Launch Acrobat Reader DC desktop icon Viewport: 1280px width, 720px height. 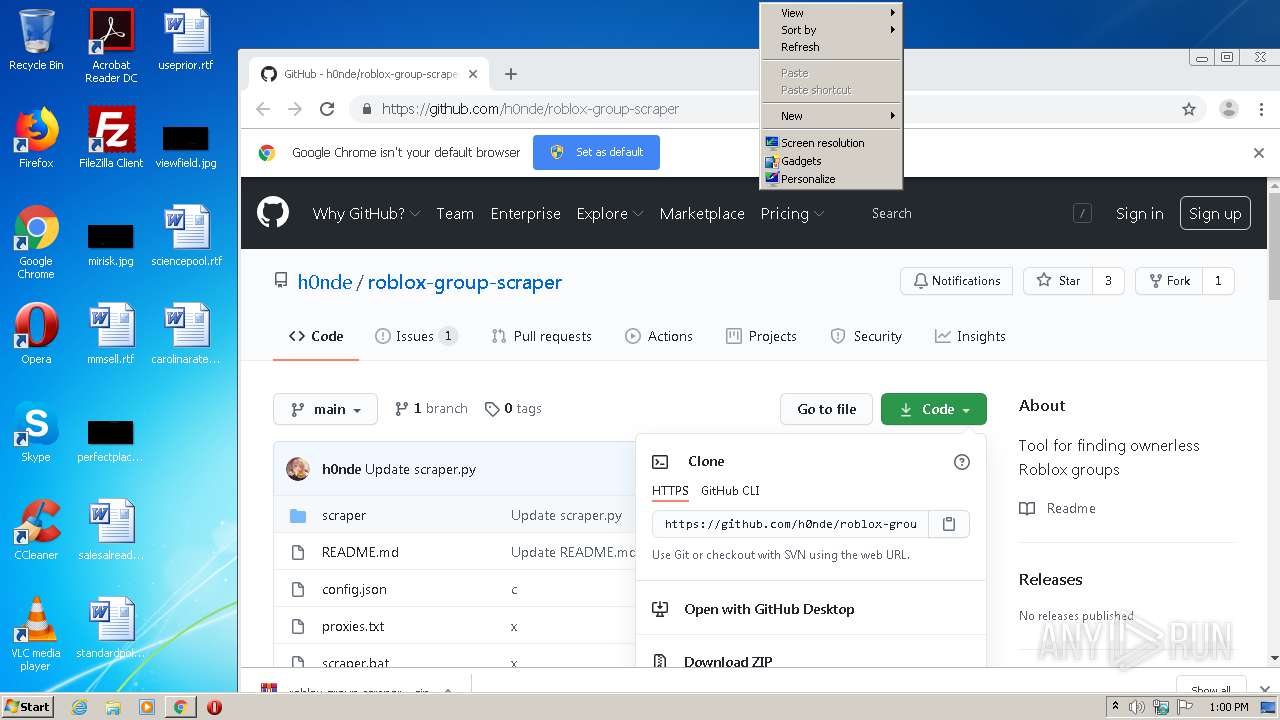click(x=111, y=45)
